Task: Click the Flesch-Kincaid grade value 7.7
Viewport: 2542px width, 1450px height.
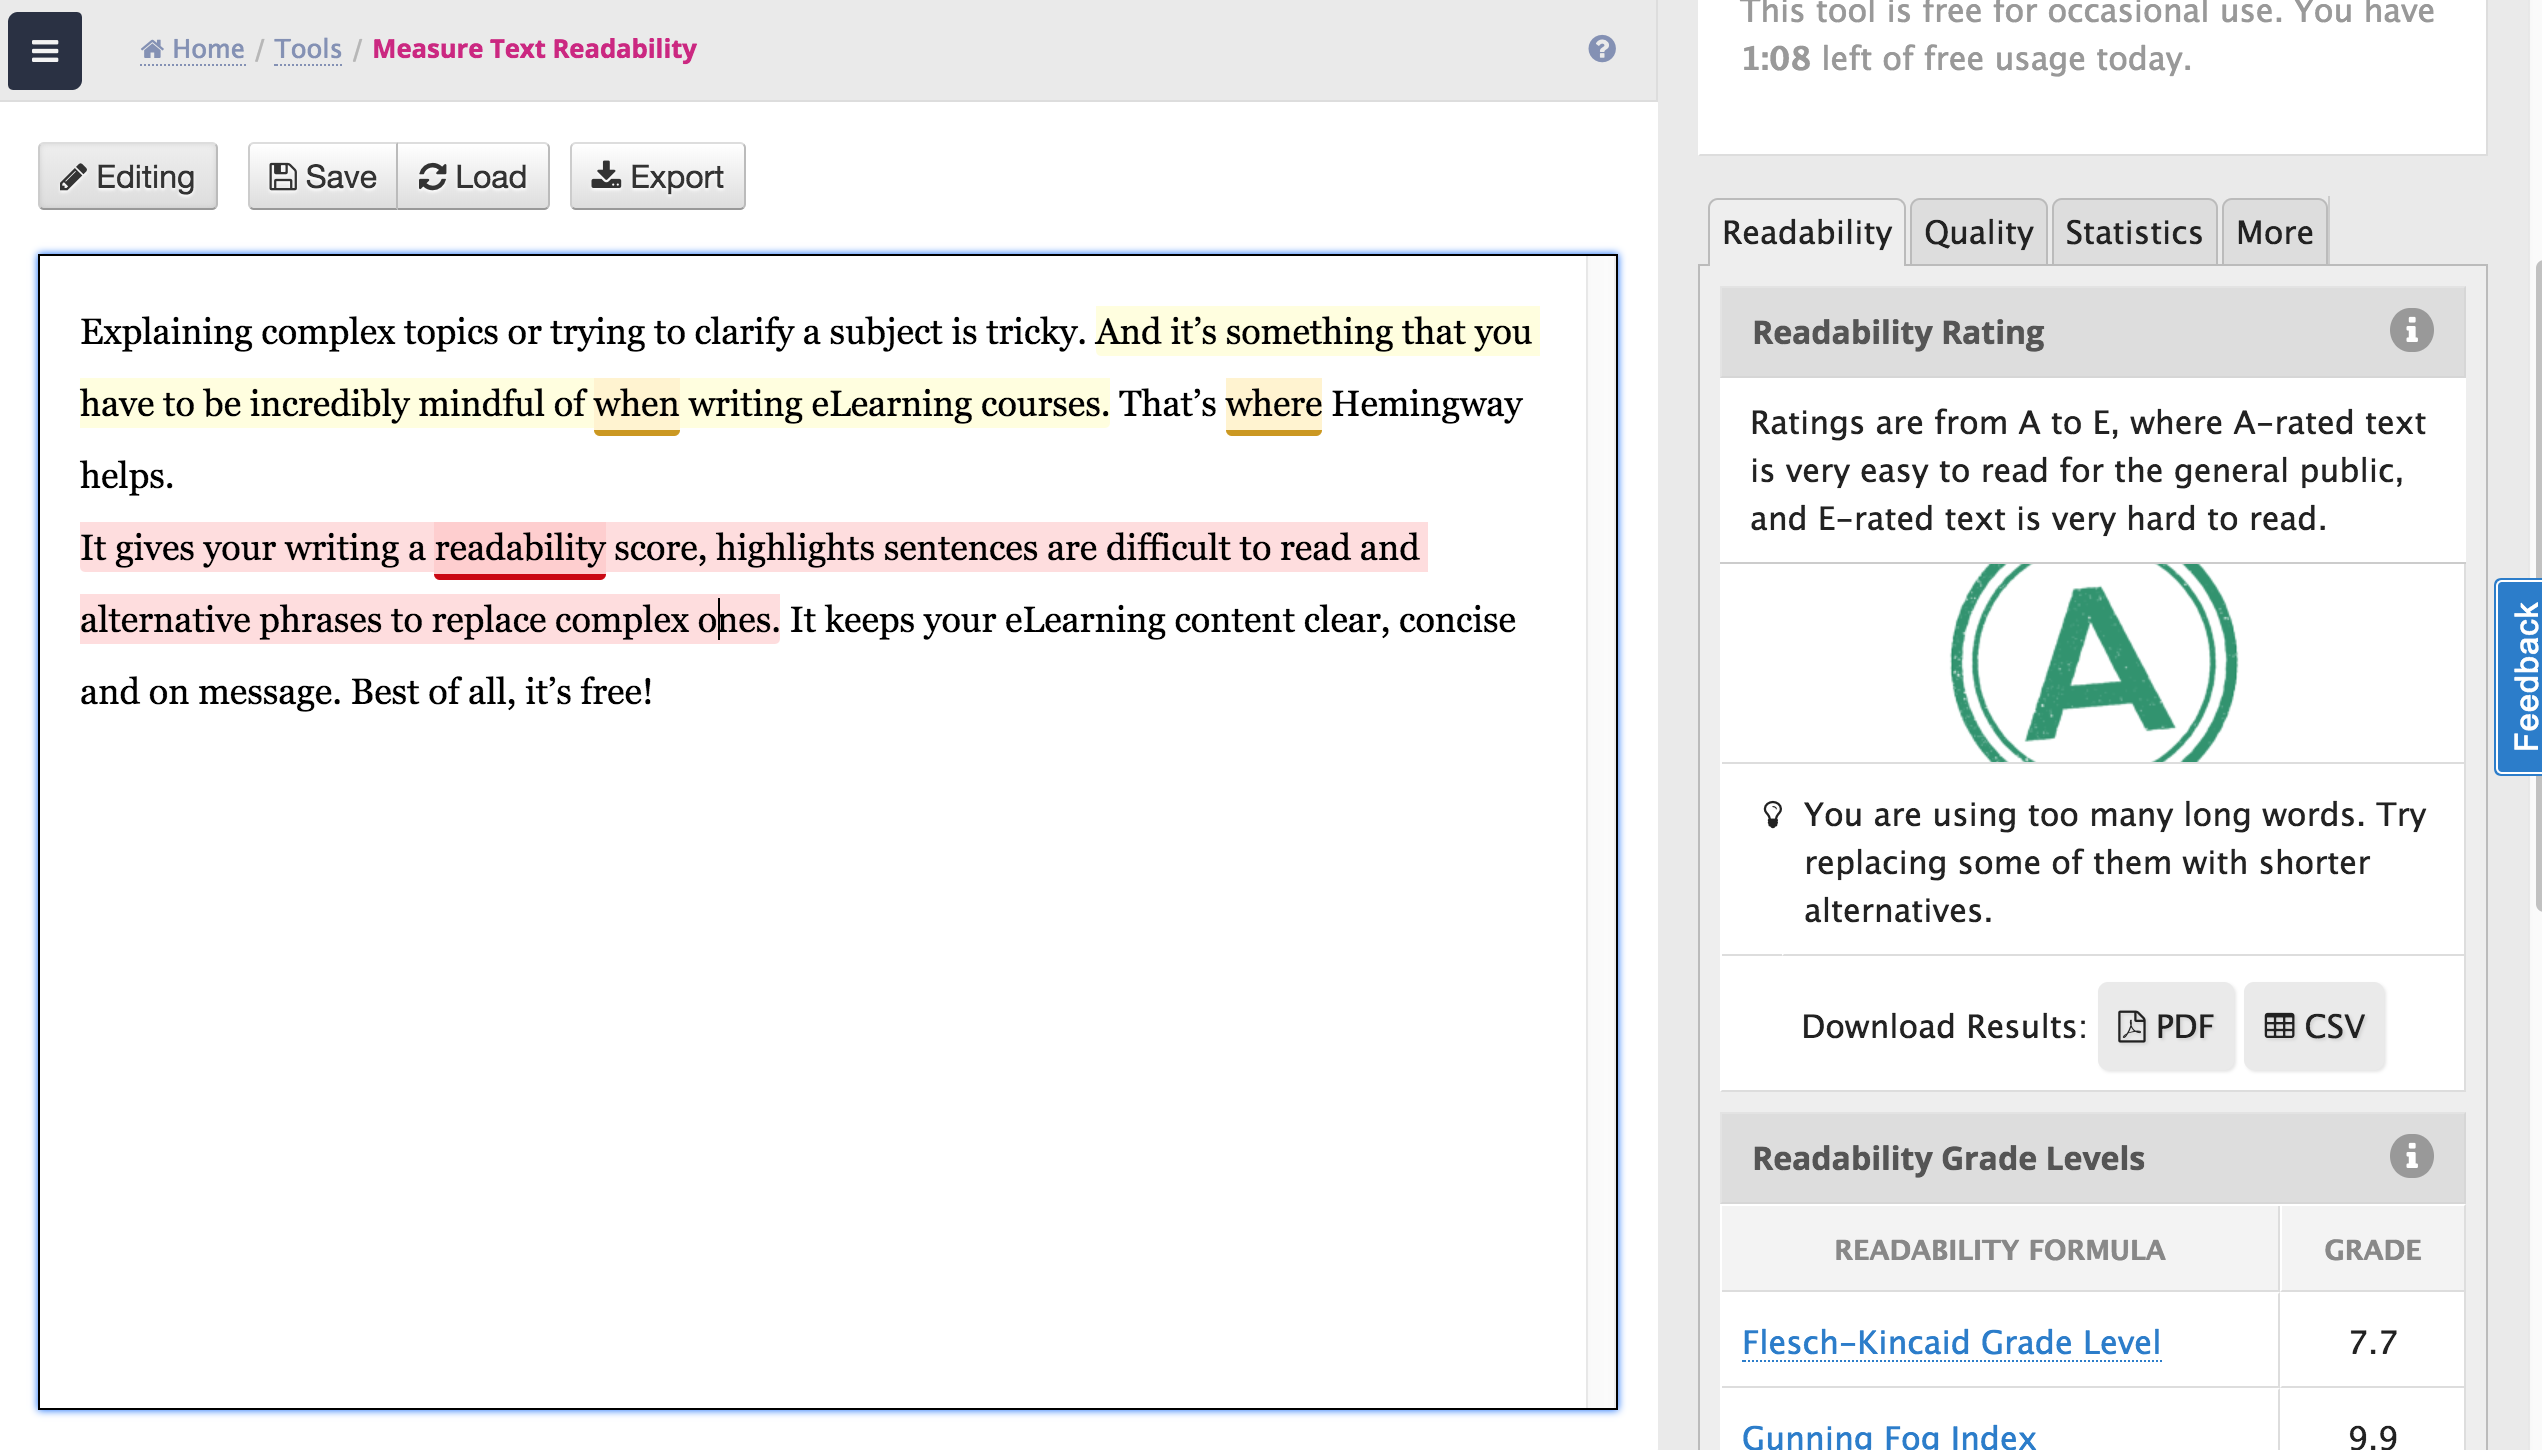Action: [2372, 1342]
